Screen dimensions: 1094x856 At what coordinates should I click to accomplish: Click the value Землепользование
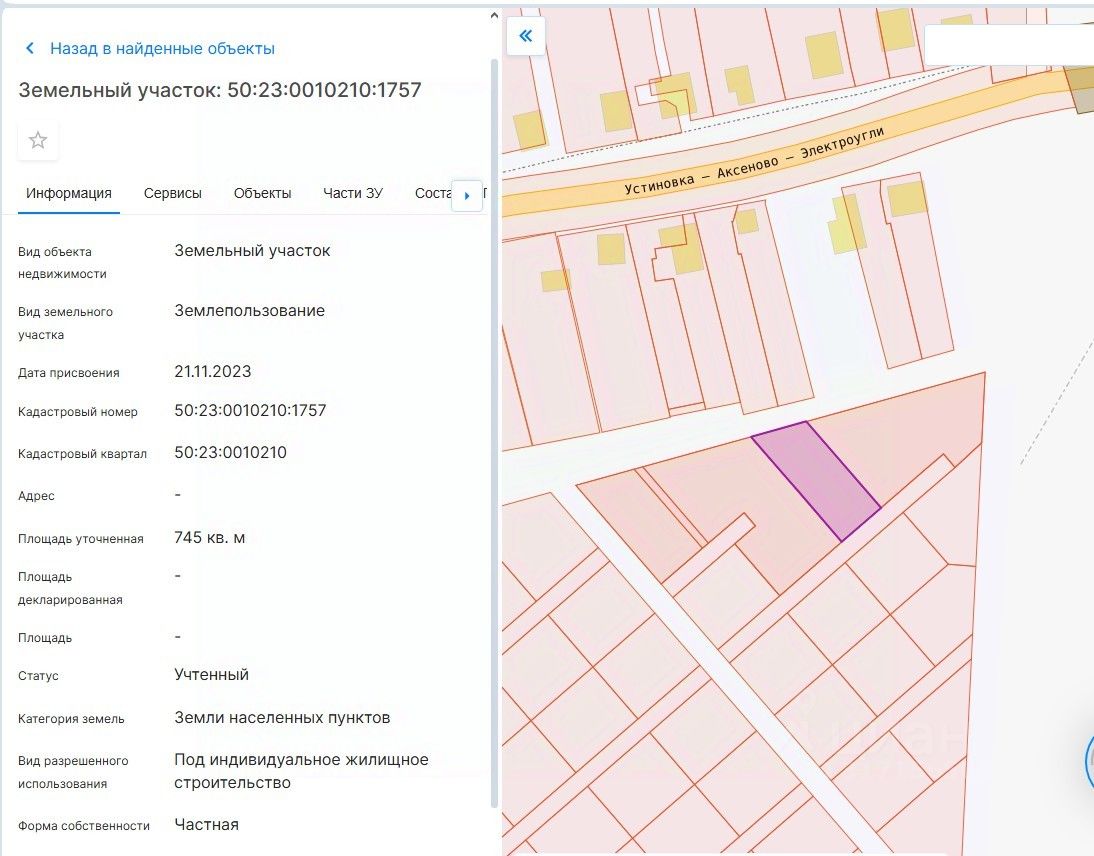point(249,310)
